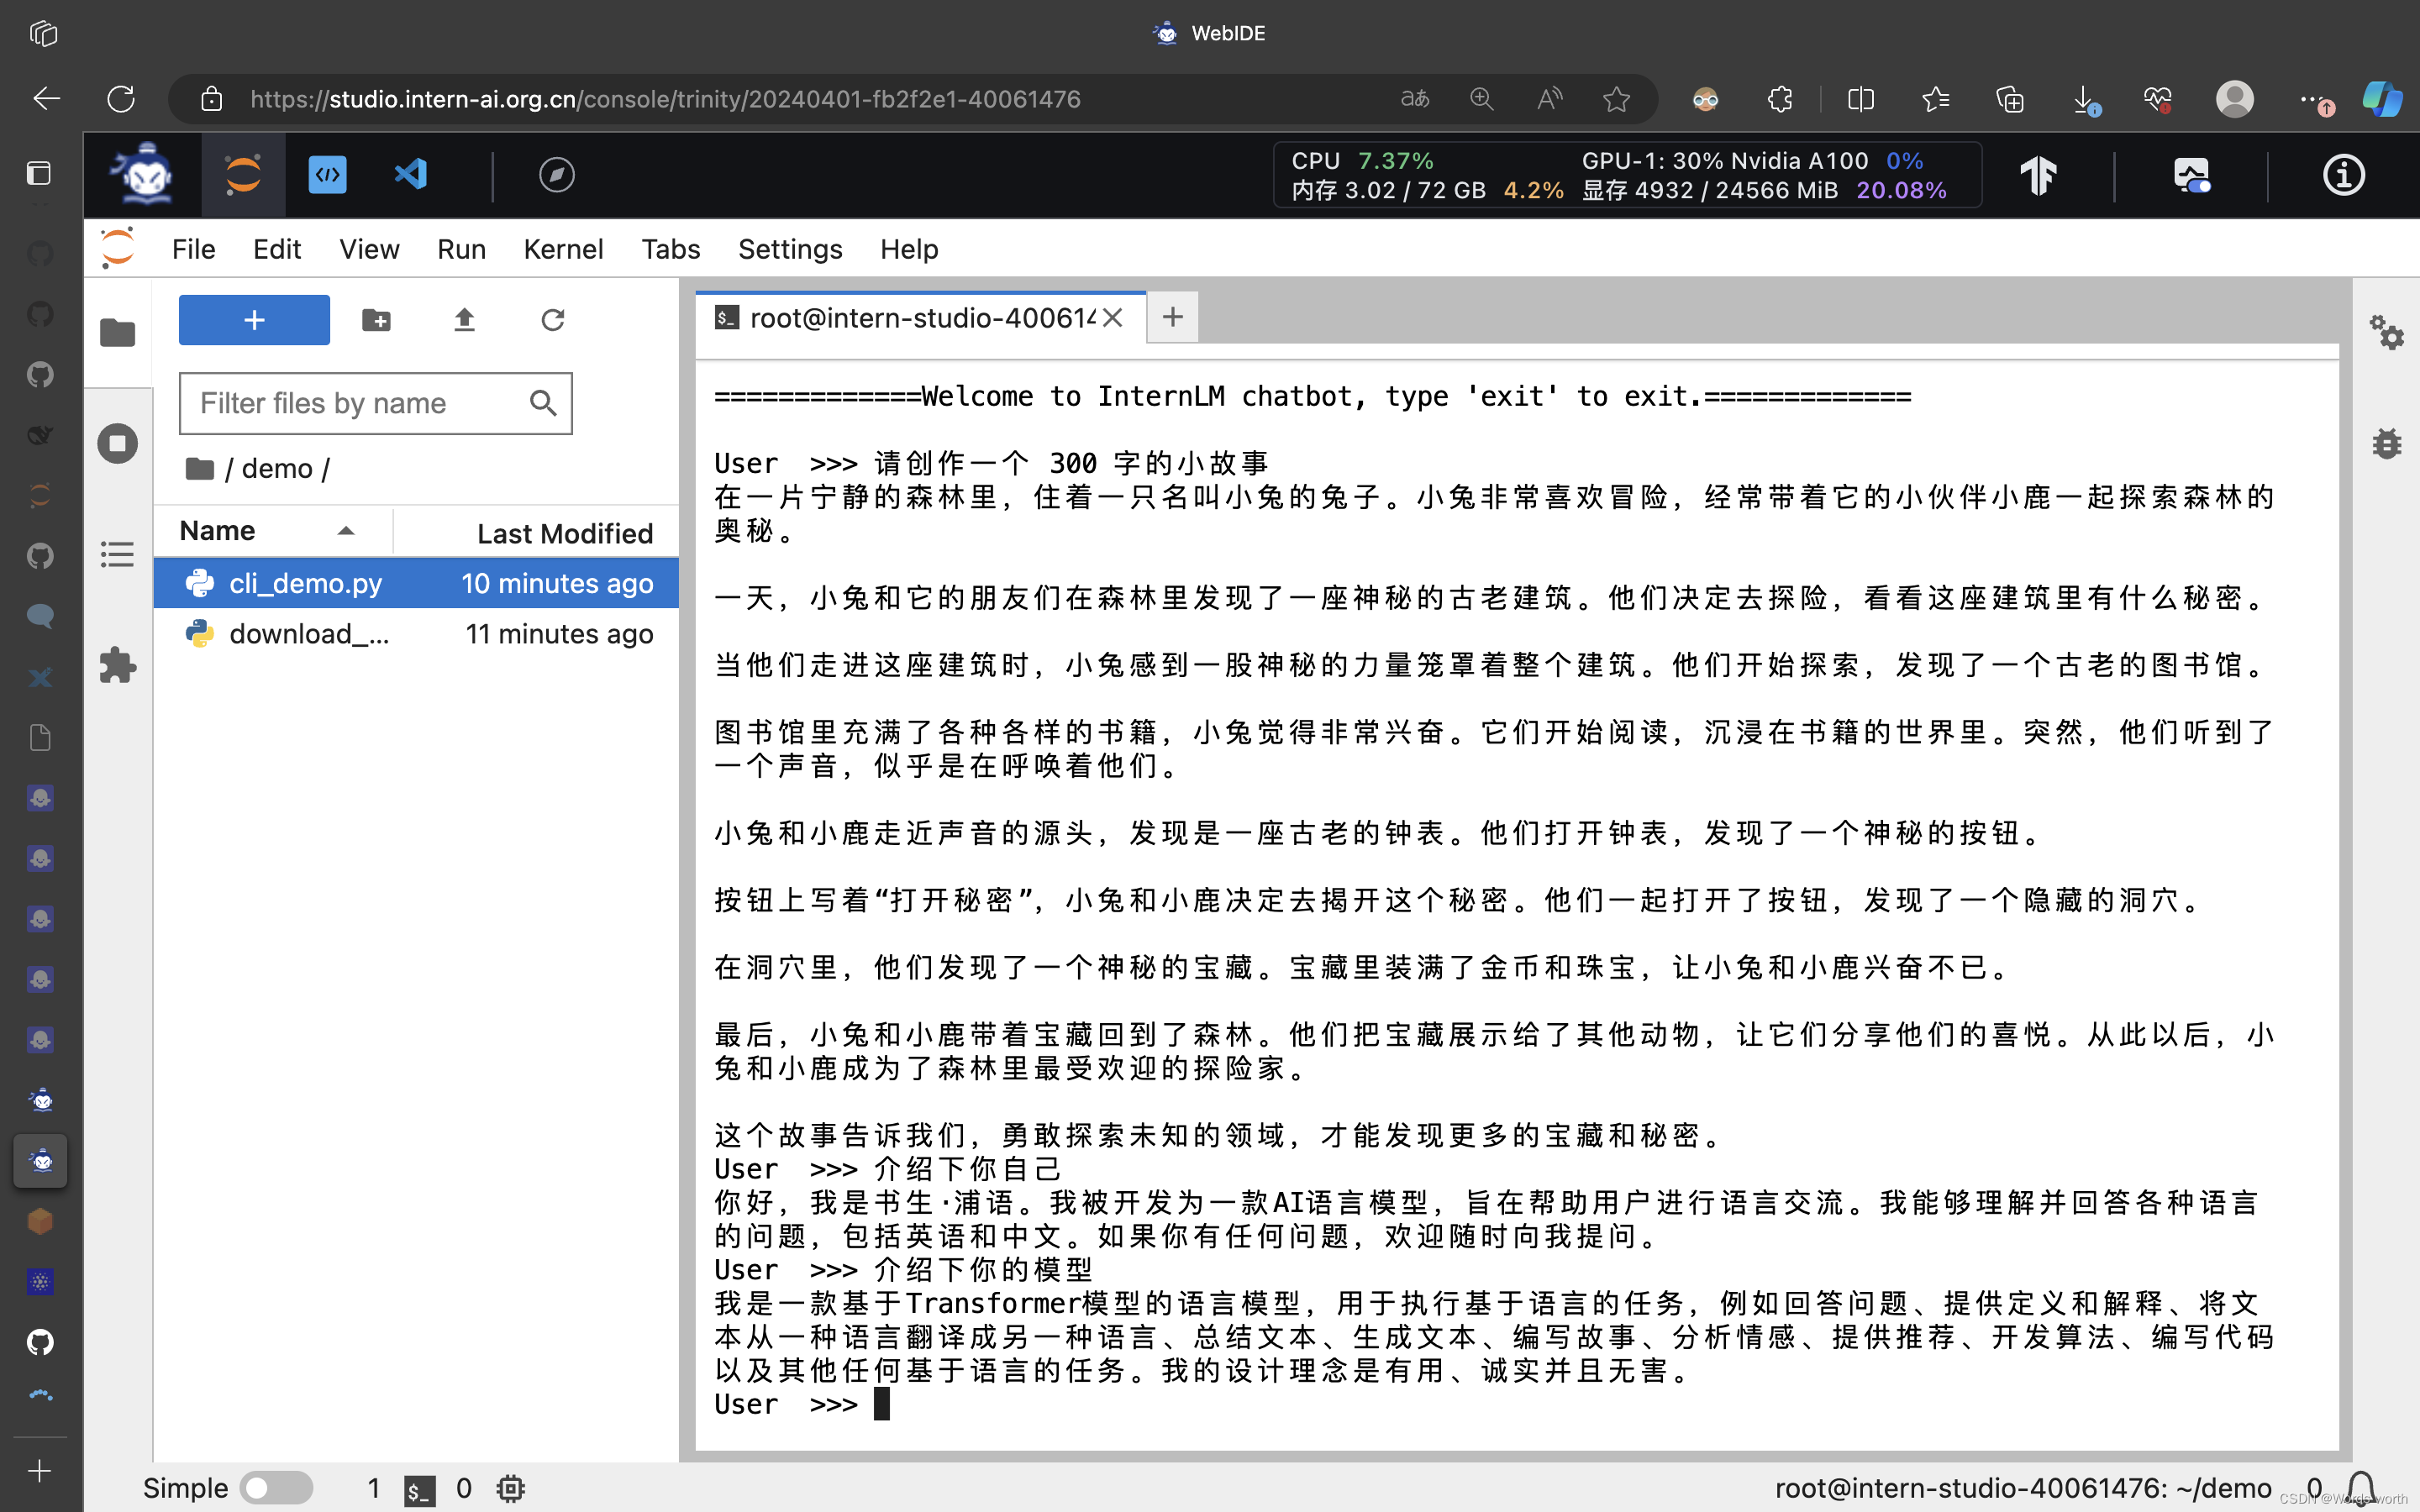2420x1512 pixels.
Task: Sort files by Name column arrow
Action: pyautogui.click(x=346, y=531)
